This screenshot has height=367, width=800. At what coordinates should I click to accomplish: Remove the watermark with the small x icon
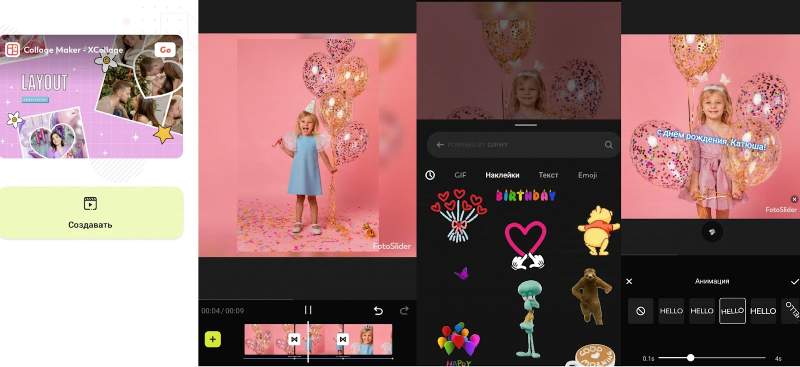[x=794, y=199]
